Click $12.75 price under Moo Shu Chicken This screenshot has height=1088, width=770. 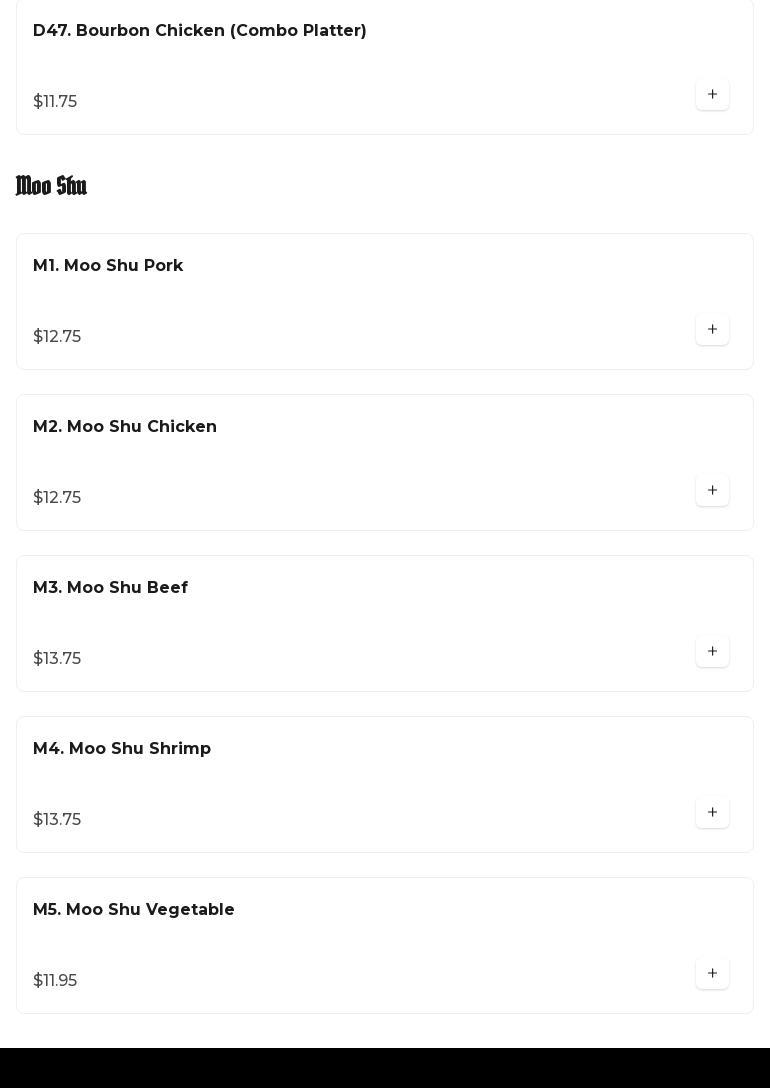(x=57, y=498)
